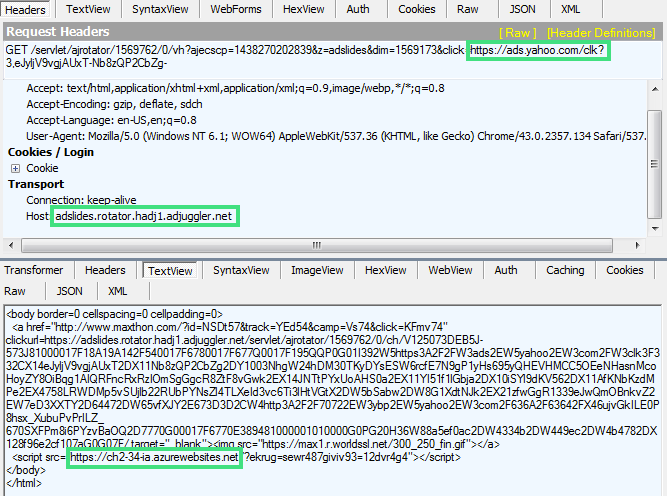Open response SyntaxView tab
The height and width of the screenshot is (496, 667).
(241, 270)
